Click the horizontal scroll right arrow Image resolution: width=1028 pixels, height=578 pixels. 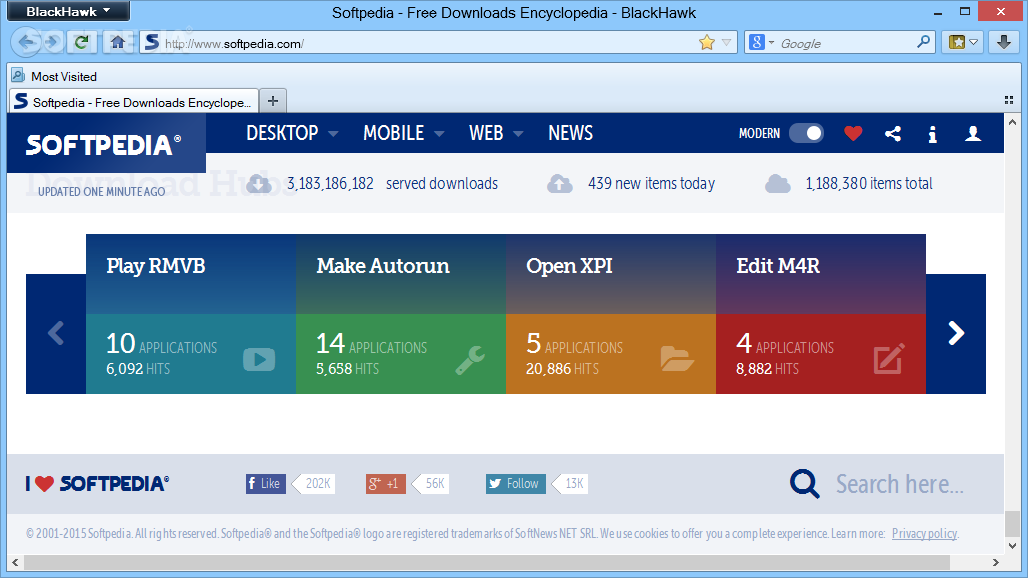(x=996, y=562)
